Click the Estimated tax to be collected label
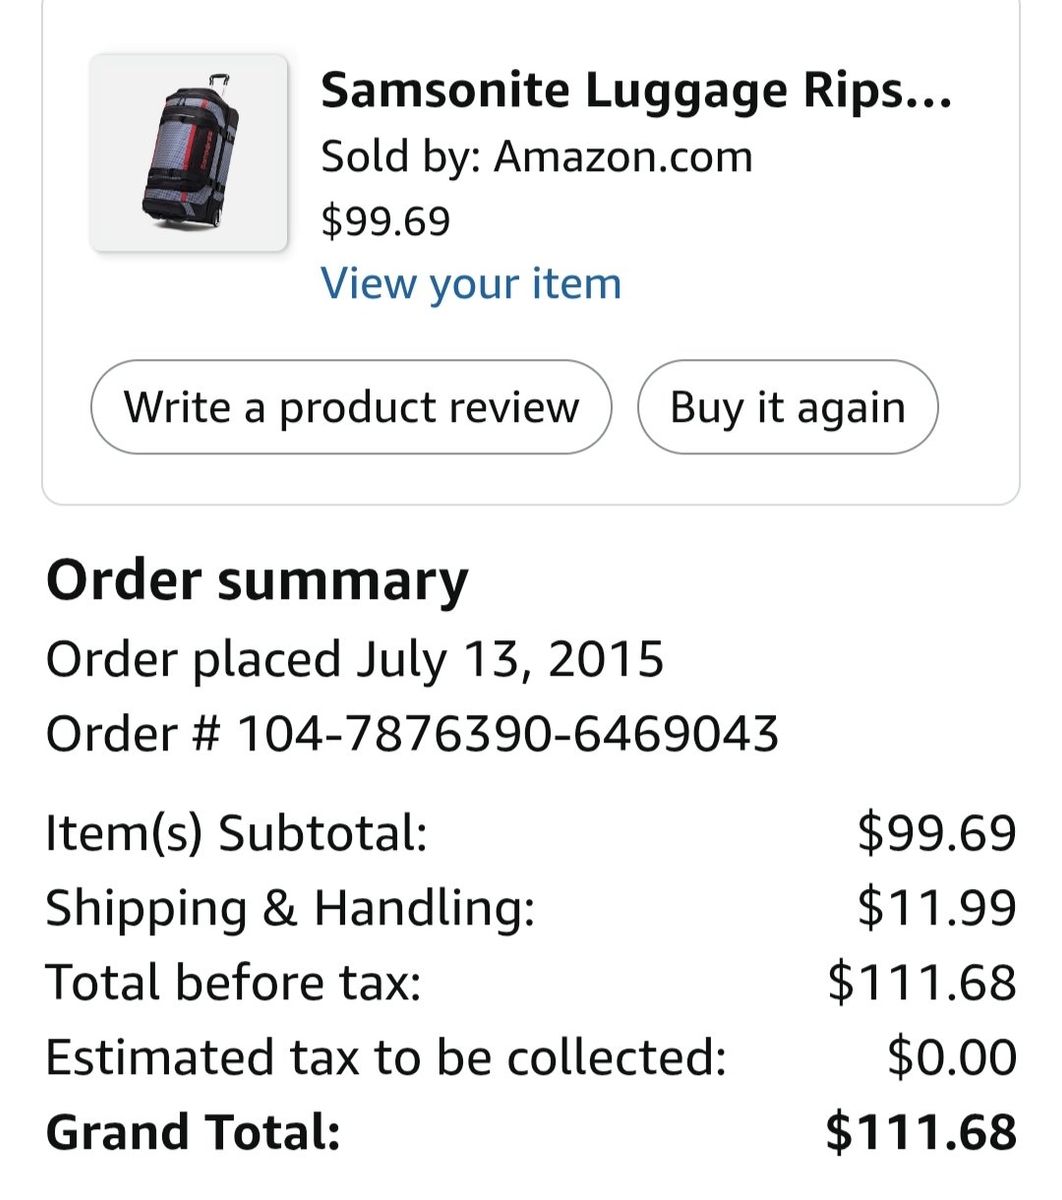 (385, 1057)
